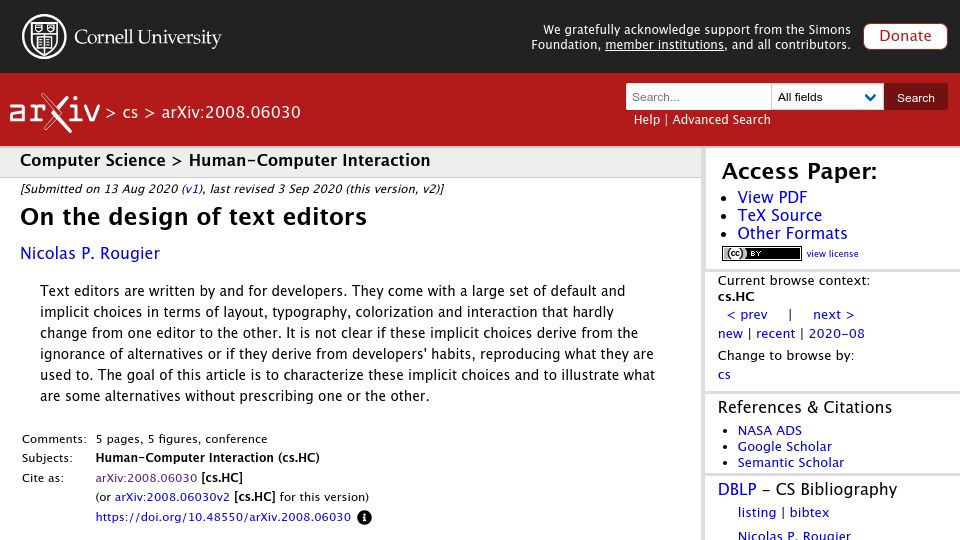The image size is (960, 540).
Task: Go to previous paper with < prev
Action: point(747,315)
